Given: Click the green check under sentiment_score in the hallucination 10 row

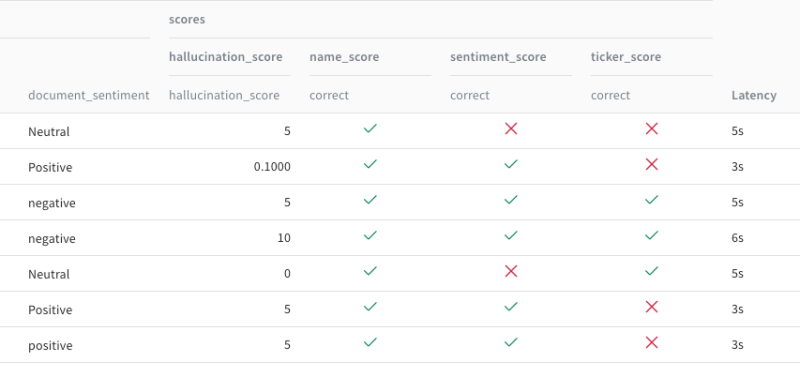Looking at the screenshot, I should pyautogui.click(x=511, y=235).
